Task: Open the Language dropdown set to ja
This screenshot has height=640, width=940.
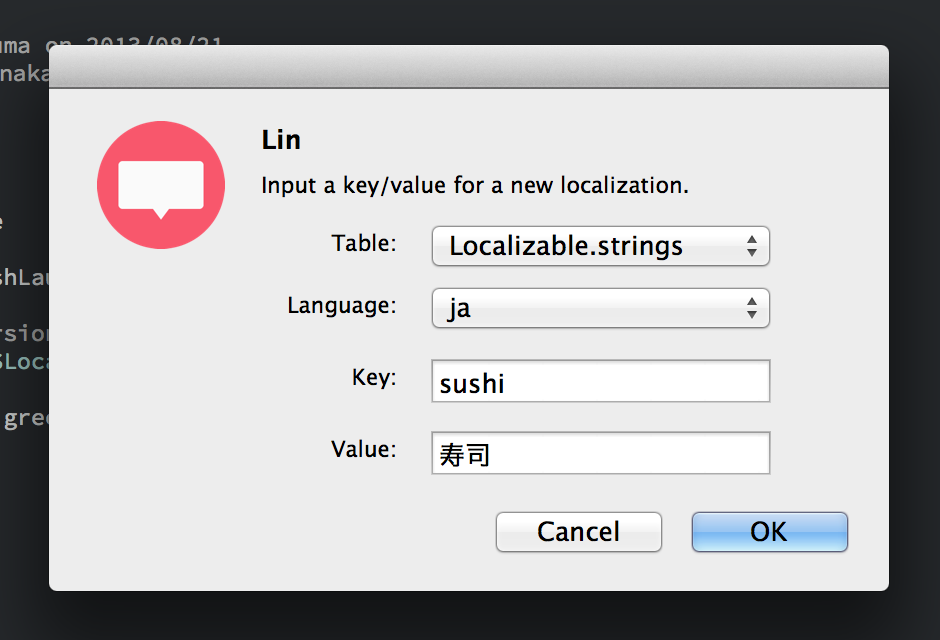Action: [x=600, y=308]
